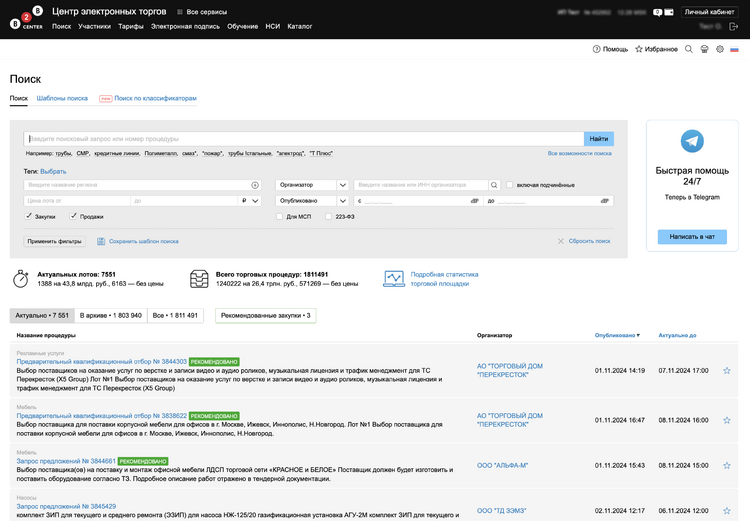Open the Обучение menu

pyautogui.click(x=243, y=26)
